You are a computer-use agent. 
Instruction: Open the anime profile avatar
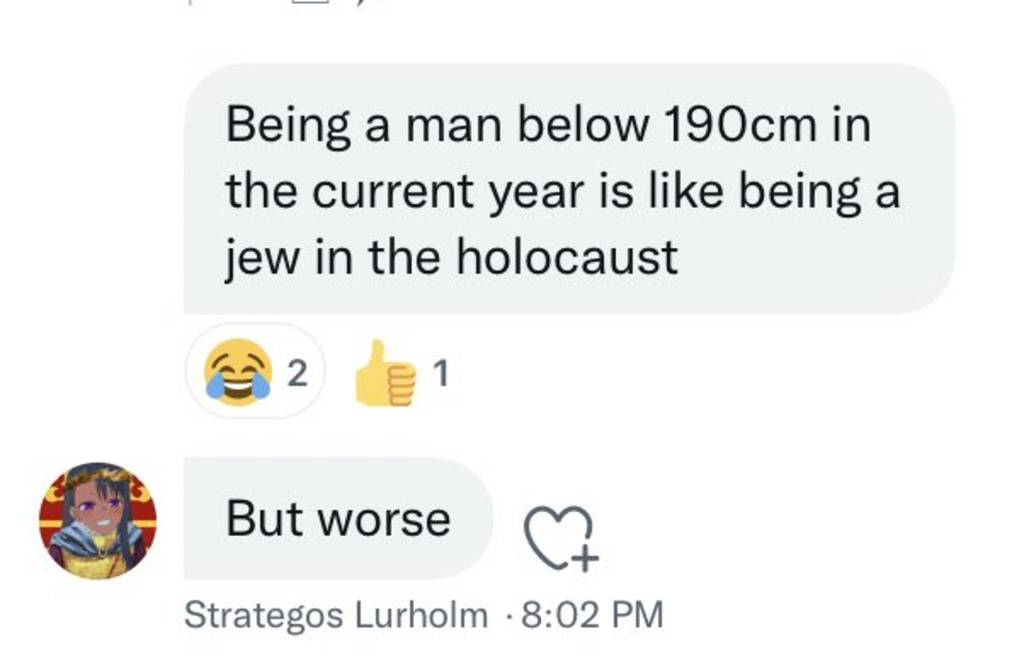click(x=98, y=521)
